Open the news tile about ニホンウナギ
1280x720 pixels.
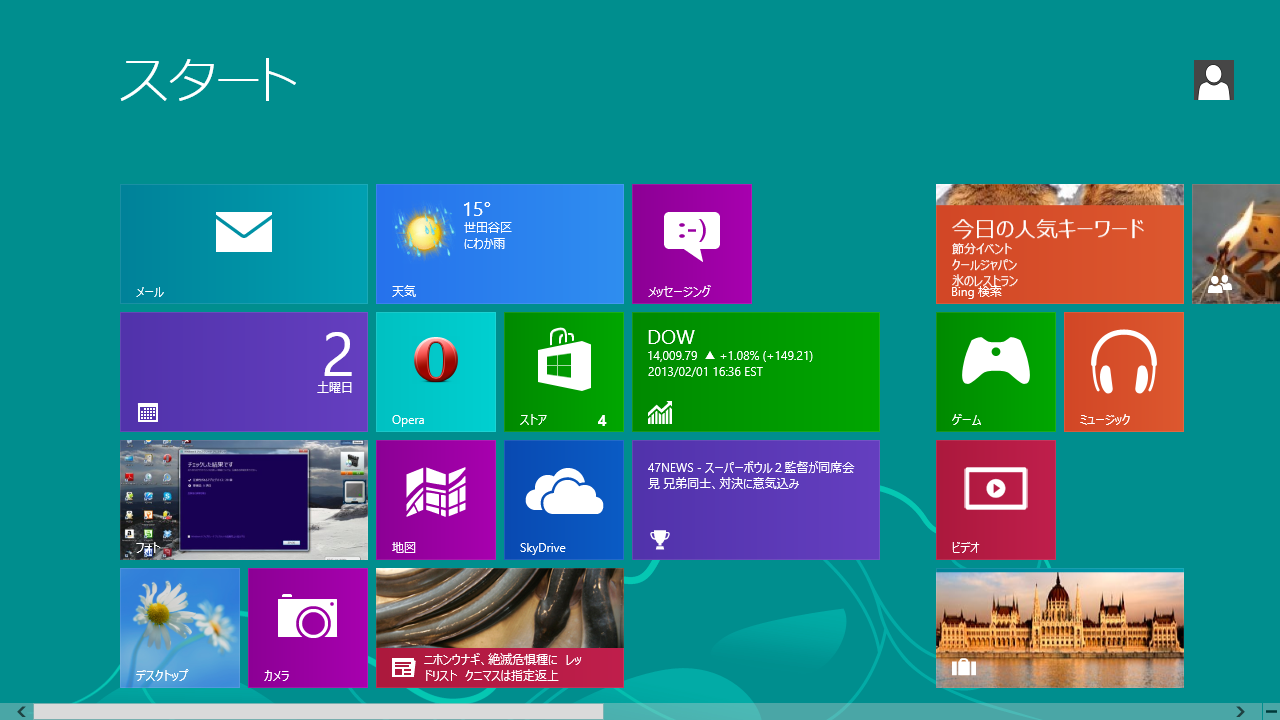click(x=500, y=628)
